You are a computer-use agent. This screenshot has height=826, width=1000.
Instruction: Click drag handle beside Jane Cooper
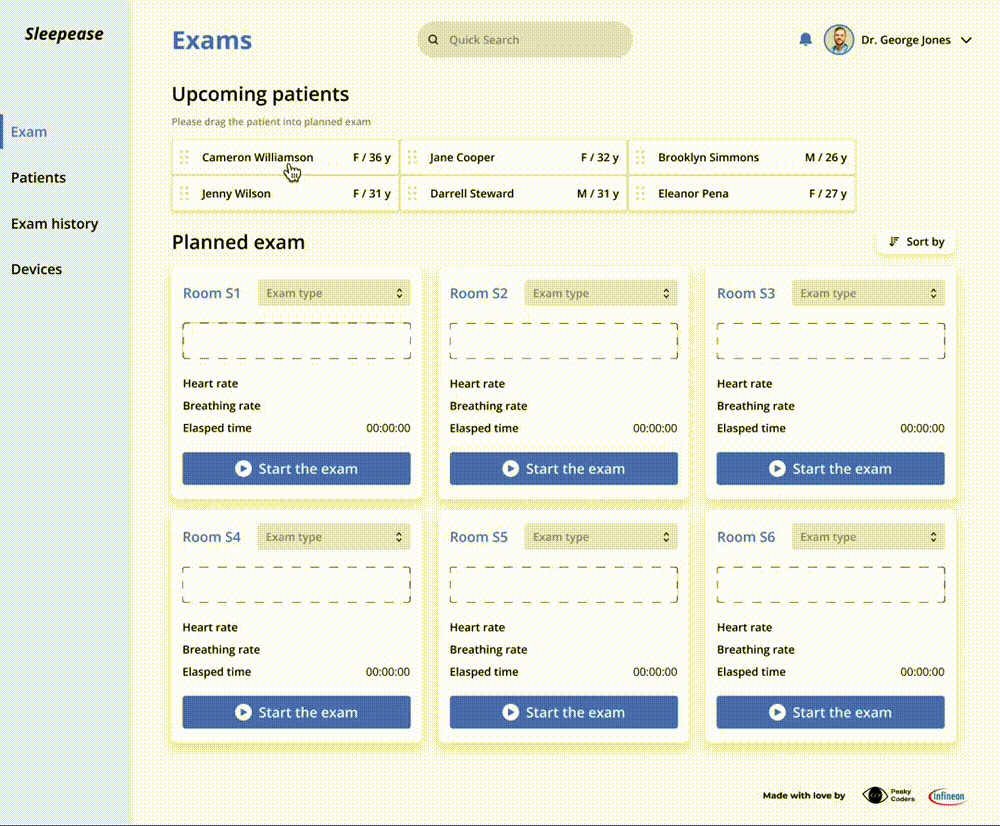click(413, 157)
